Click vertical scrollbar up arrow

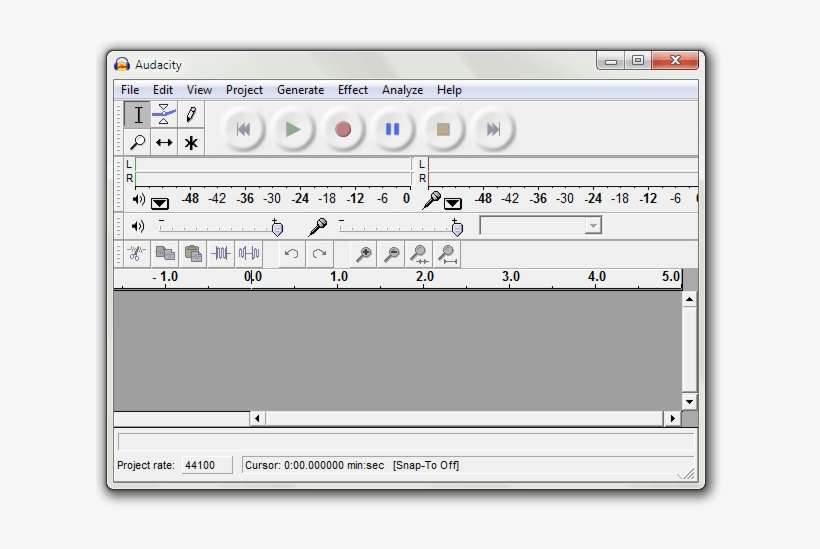tap(689, 300)
